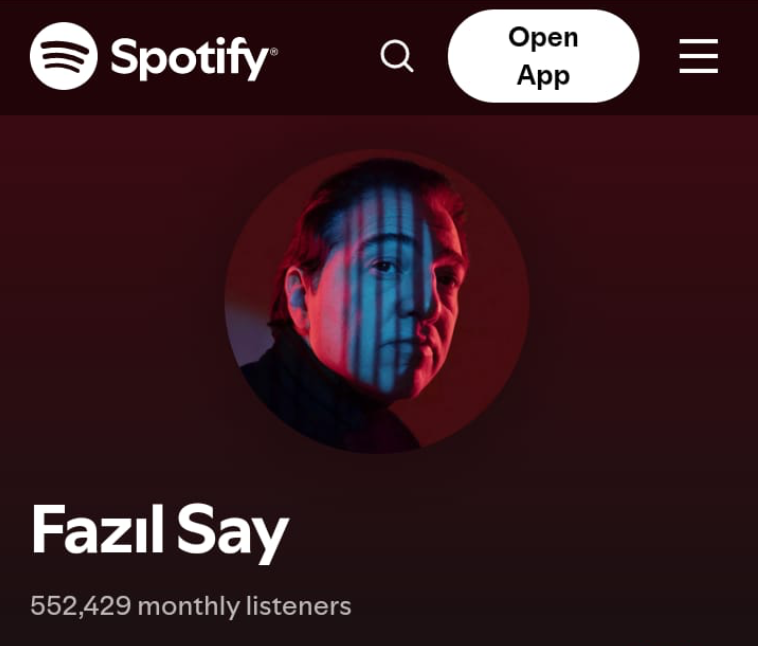Click the listener count number 552,429
This screenshot has height=646, width=758.
click(81, 606)
